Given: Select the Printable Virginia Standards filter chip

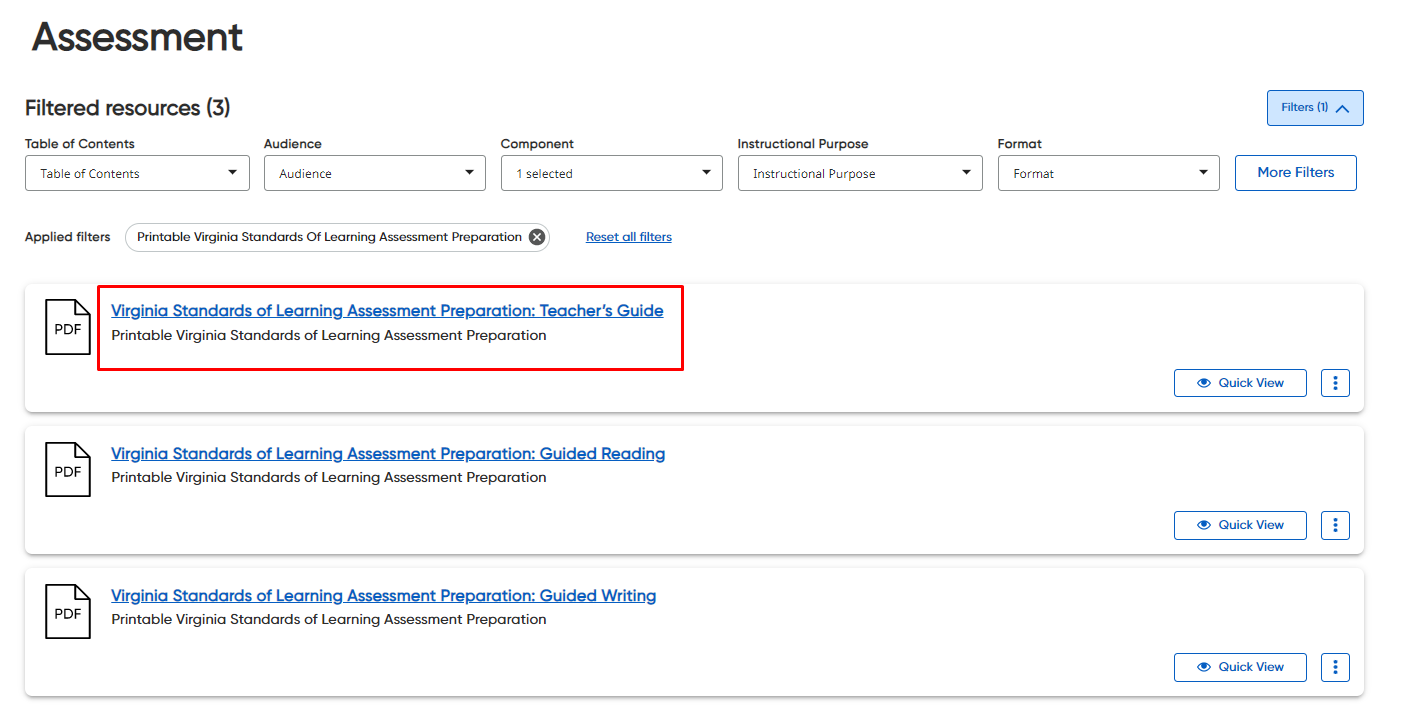Looking at the screenshot, I should (x=330, y=237).
